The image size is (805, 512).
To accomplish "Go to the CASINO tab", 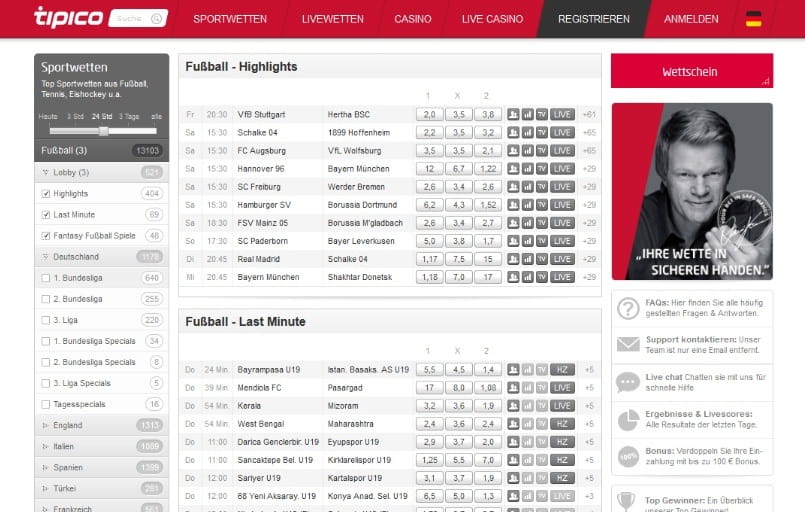I will 412,19.
